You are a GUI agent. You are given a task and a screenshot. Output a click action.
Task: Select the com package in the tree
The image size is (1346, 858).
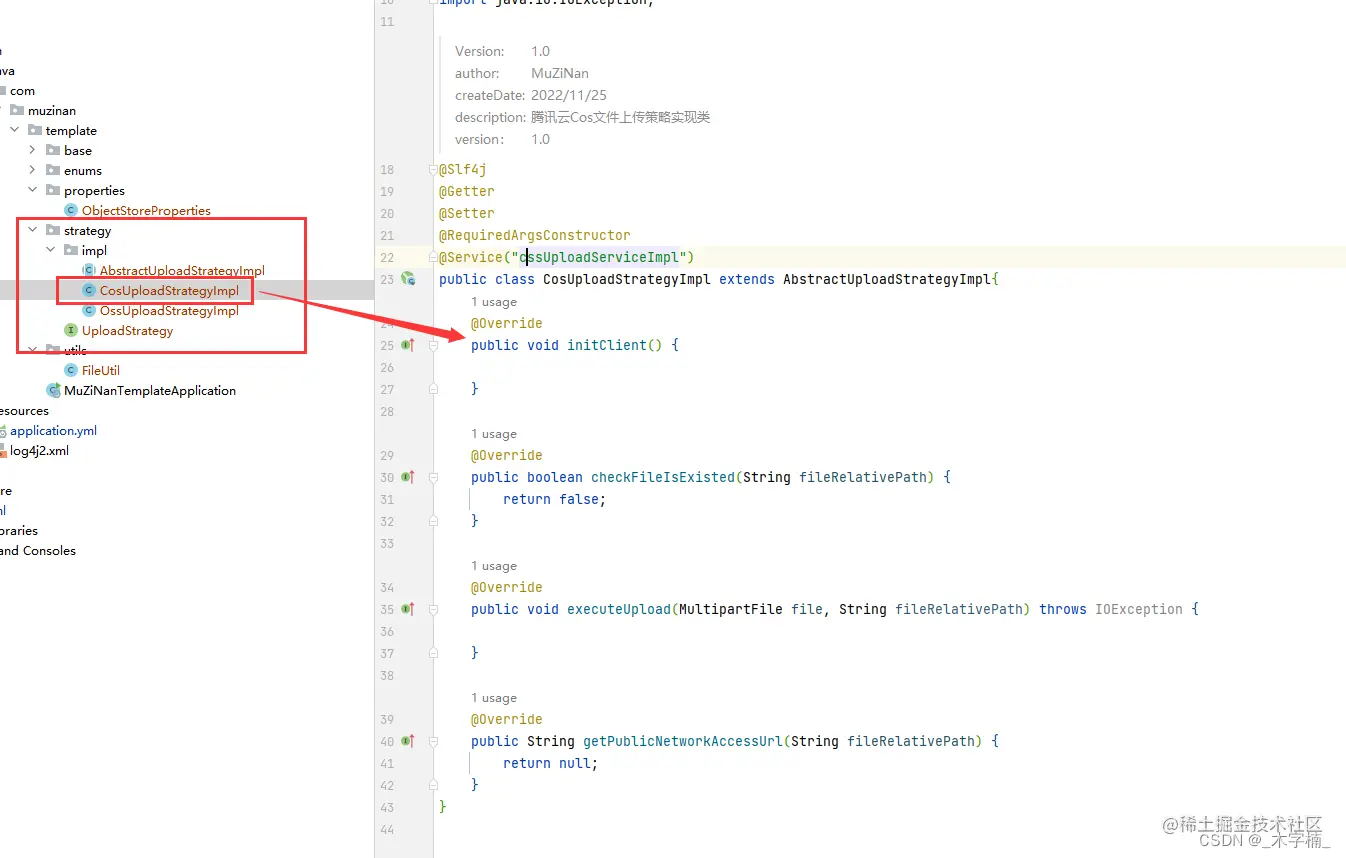[x=22, y=91]
